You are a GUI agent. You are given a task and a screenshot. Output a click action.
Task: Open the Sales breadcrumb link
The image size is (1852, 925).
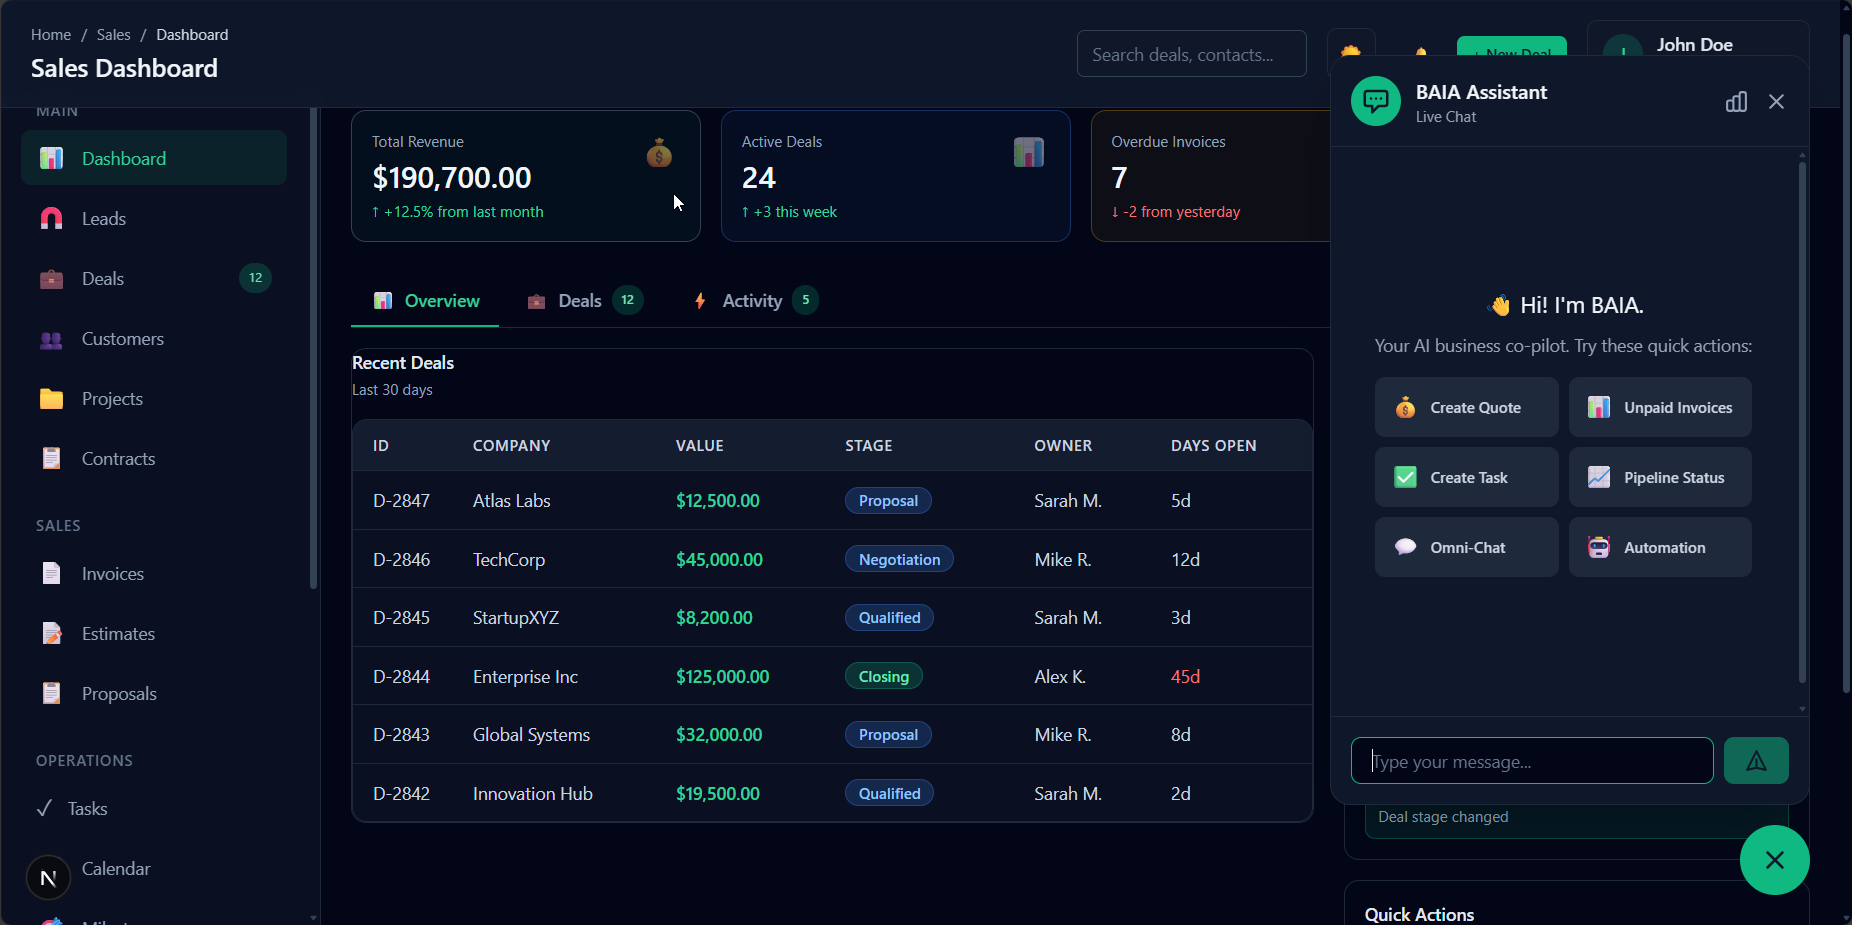coord(113,34)
